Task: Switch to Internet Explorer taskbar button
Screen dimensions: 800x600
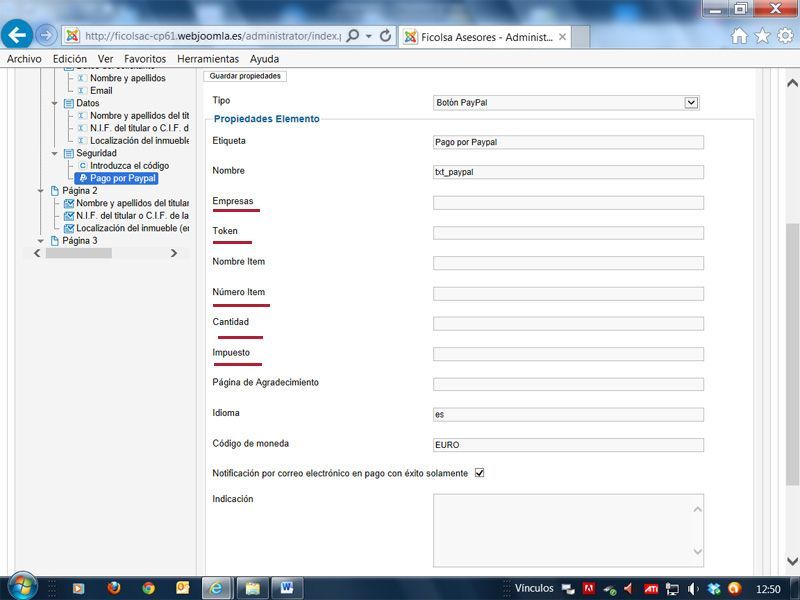Action: pyautogui.click(x=217, y=588)
